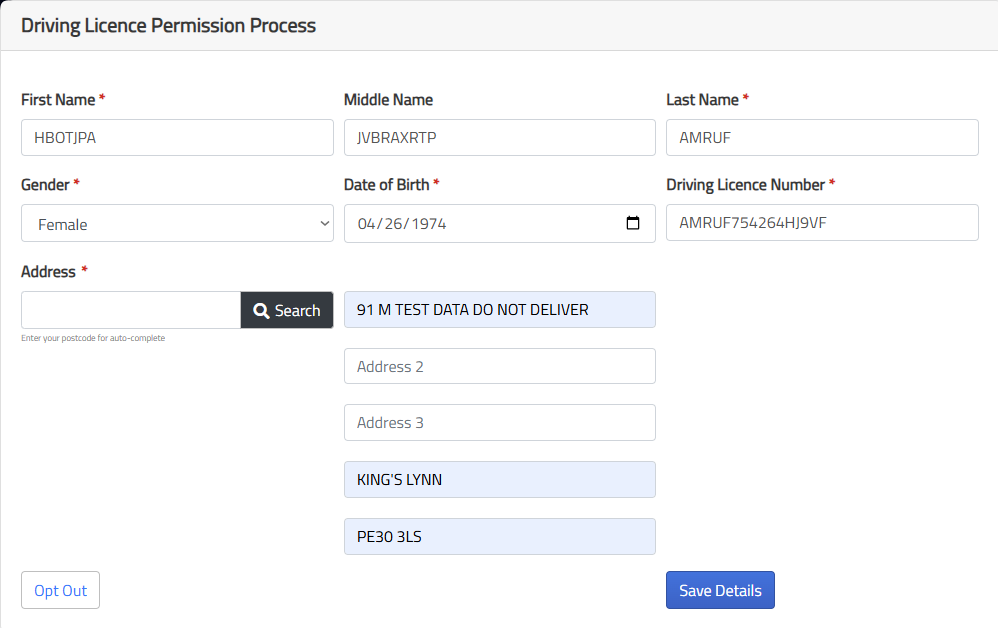The height and width of the screenshot is (628, 998).
Task: Open the date picker calendar icon
Action: point(633,224)
